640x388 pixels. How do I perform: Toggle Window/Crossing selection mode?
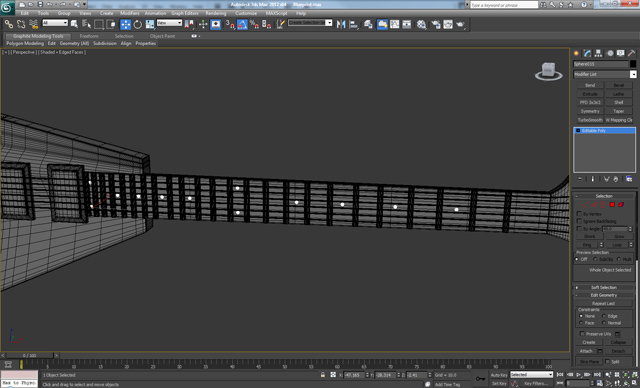pos(111,24)
